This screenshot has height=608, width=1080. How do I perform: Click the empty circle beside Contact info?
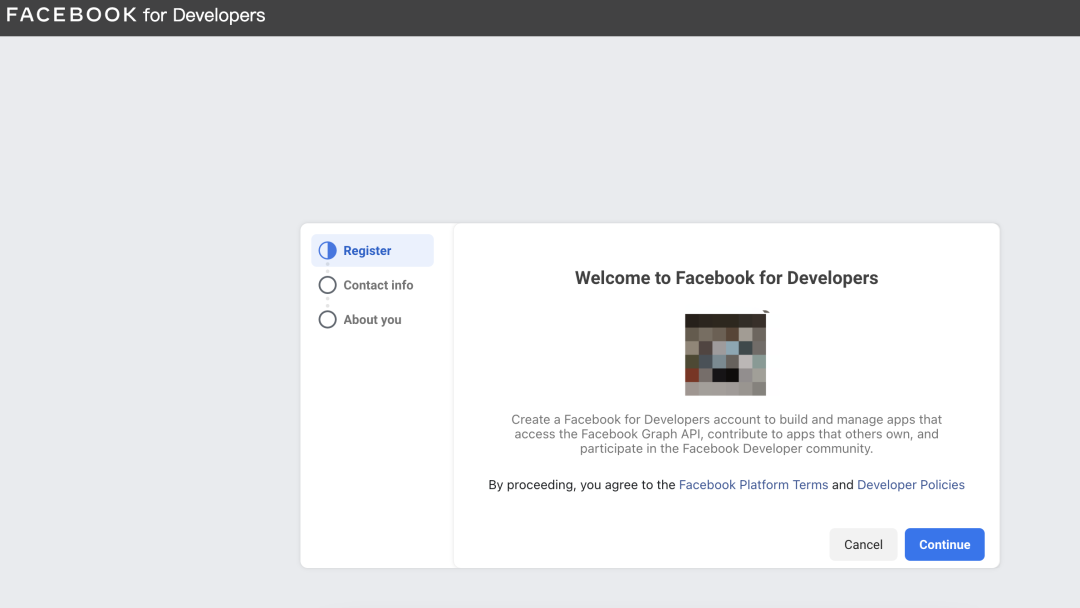327,285
